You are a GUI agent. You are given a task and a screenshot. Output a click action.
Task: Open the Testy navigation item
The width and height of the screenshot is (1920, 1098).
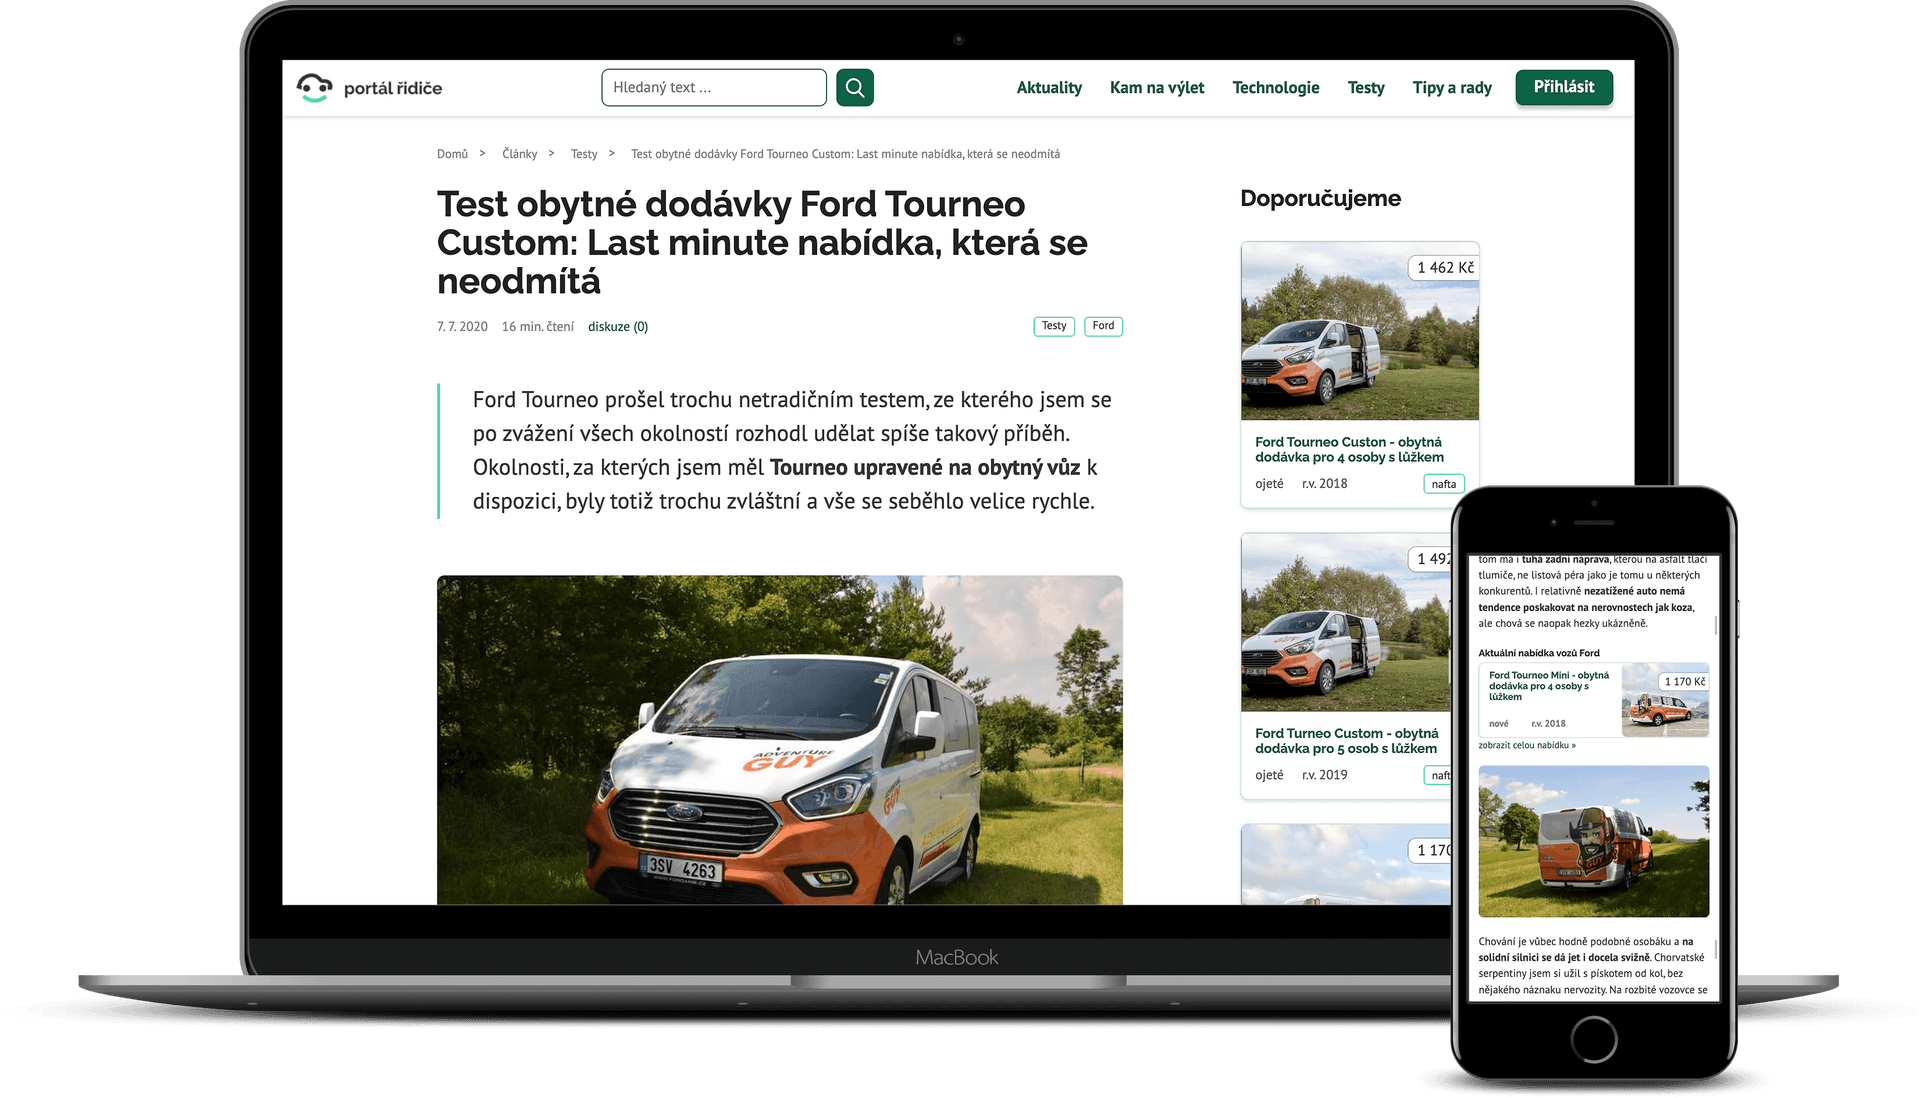coord(1366,88)
